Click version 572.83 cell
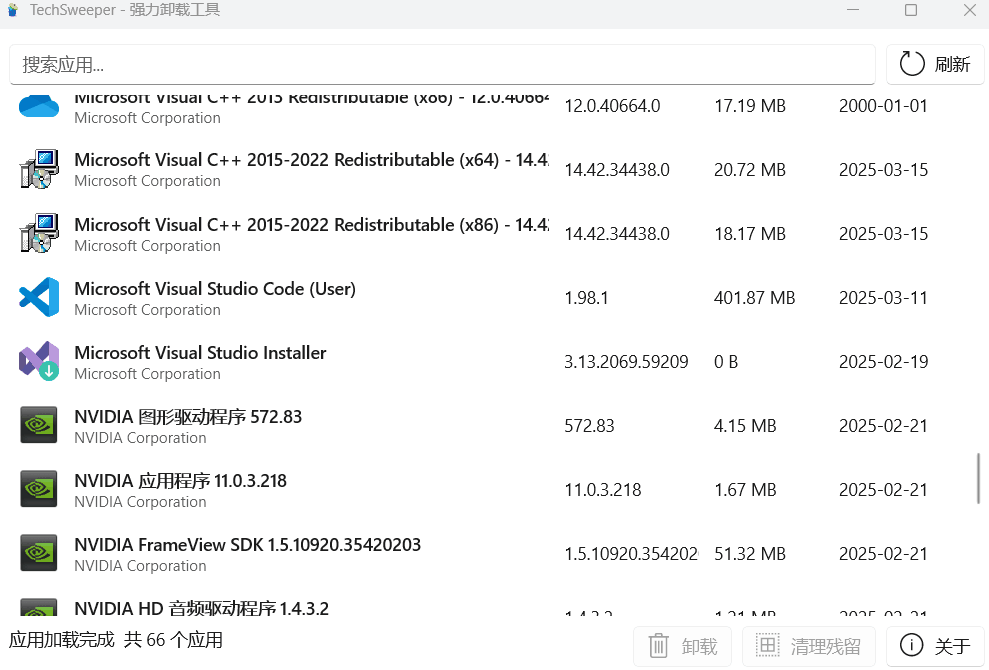 point(589,426)
